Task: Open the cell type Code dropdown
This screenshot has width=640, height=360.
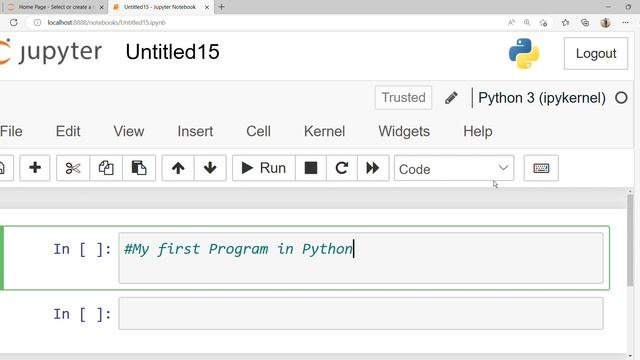Action: [453, 168]
